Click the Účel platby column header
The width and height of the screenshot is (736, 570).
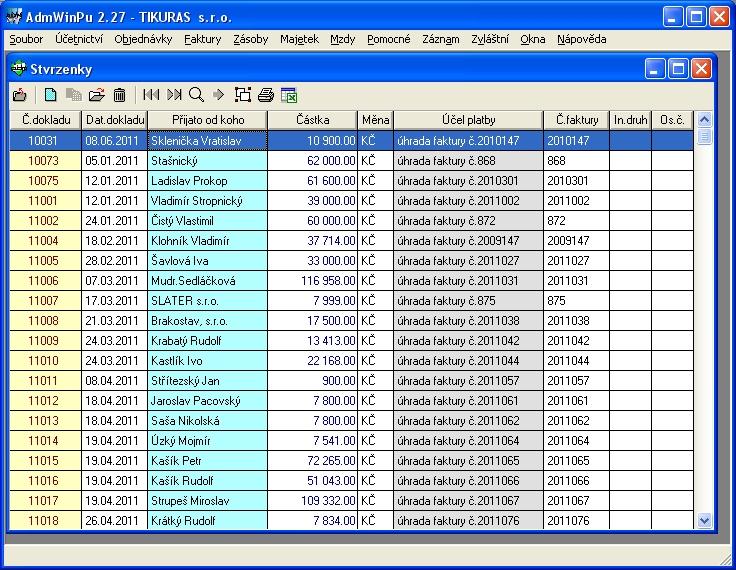coord(468,120)
